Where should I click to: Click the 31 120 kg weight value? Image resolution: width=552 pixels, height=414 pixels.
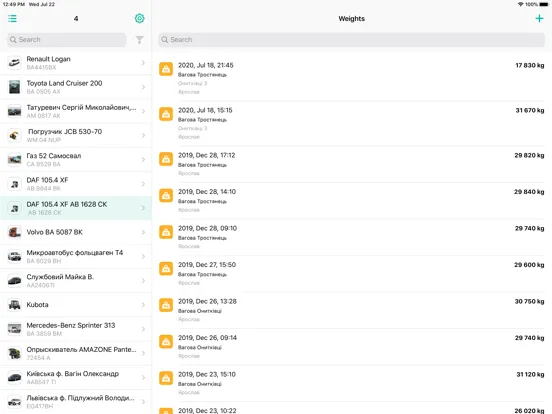click(530, 375)
